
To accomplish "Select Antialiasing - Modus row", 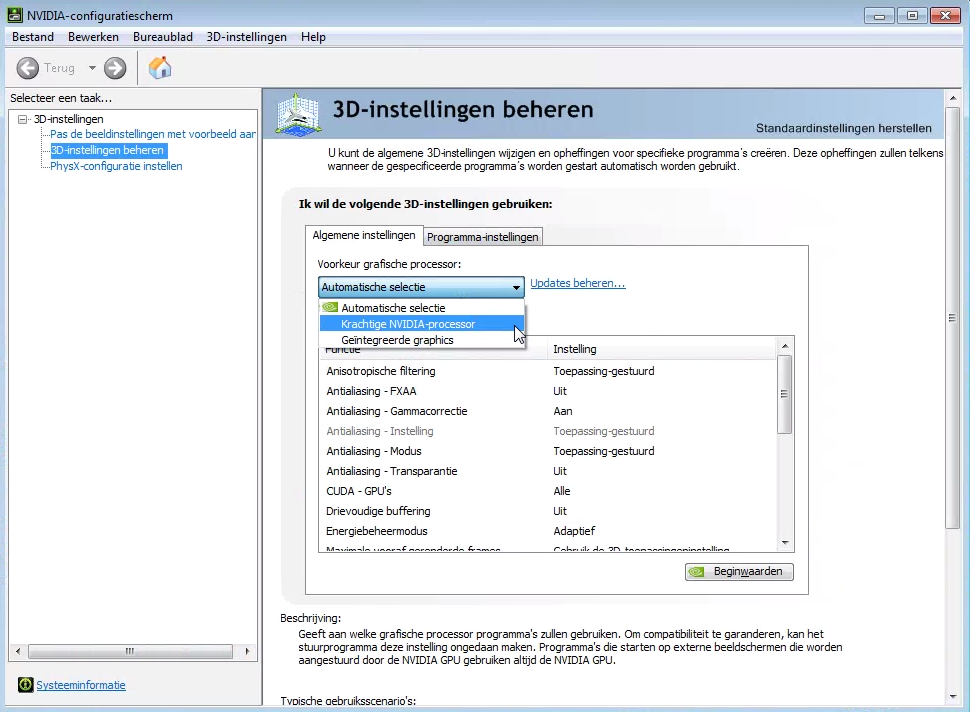I will (547, 451).
